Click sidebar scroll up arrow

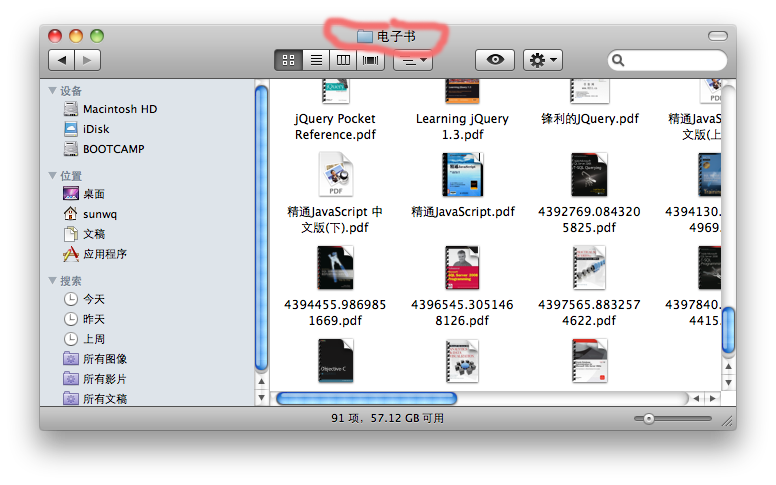tap(261, 382)
